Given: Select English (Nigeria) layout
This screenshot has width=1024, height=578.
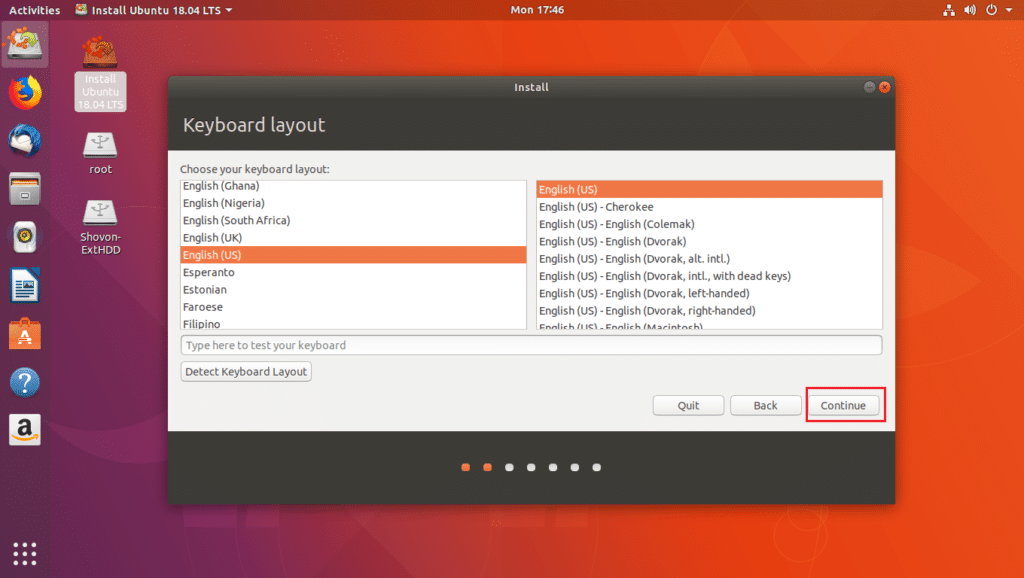Looking at the screenshot, I should [x=353, y=203].
